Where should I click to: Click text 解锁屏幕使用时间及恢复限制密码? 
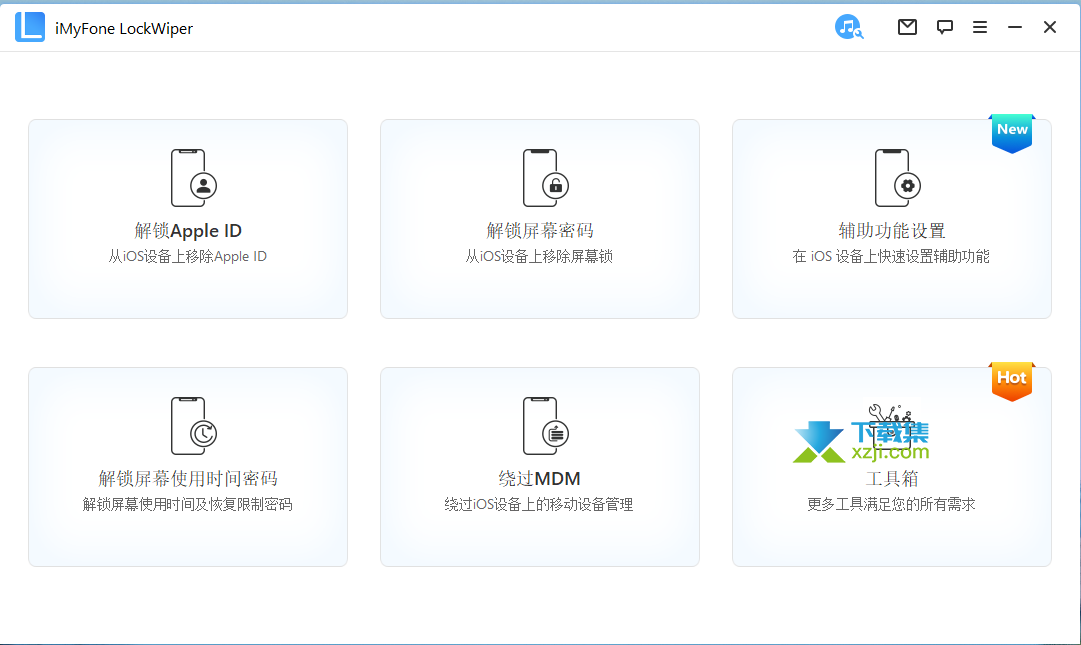coord(188,504)
